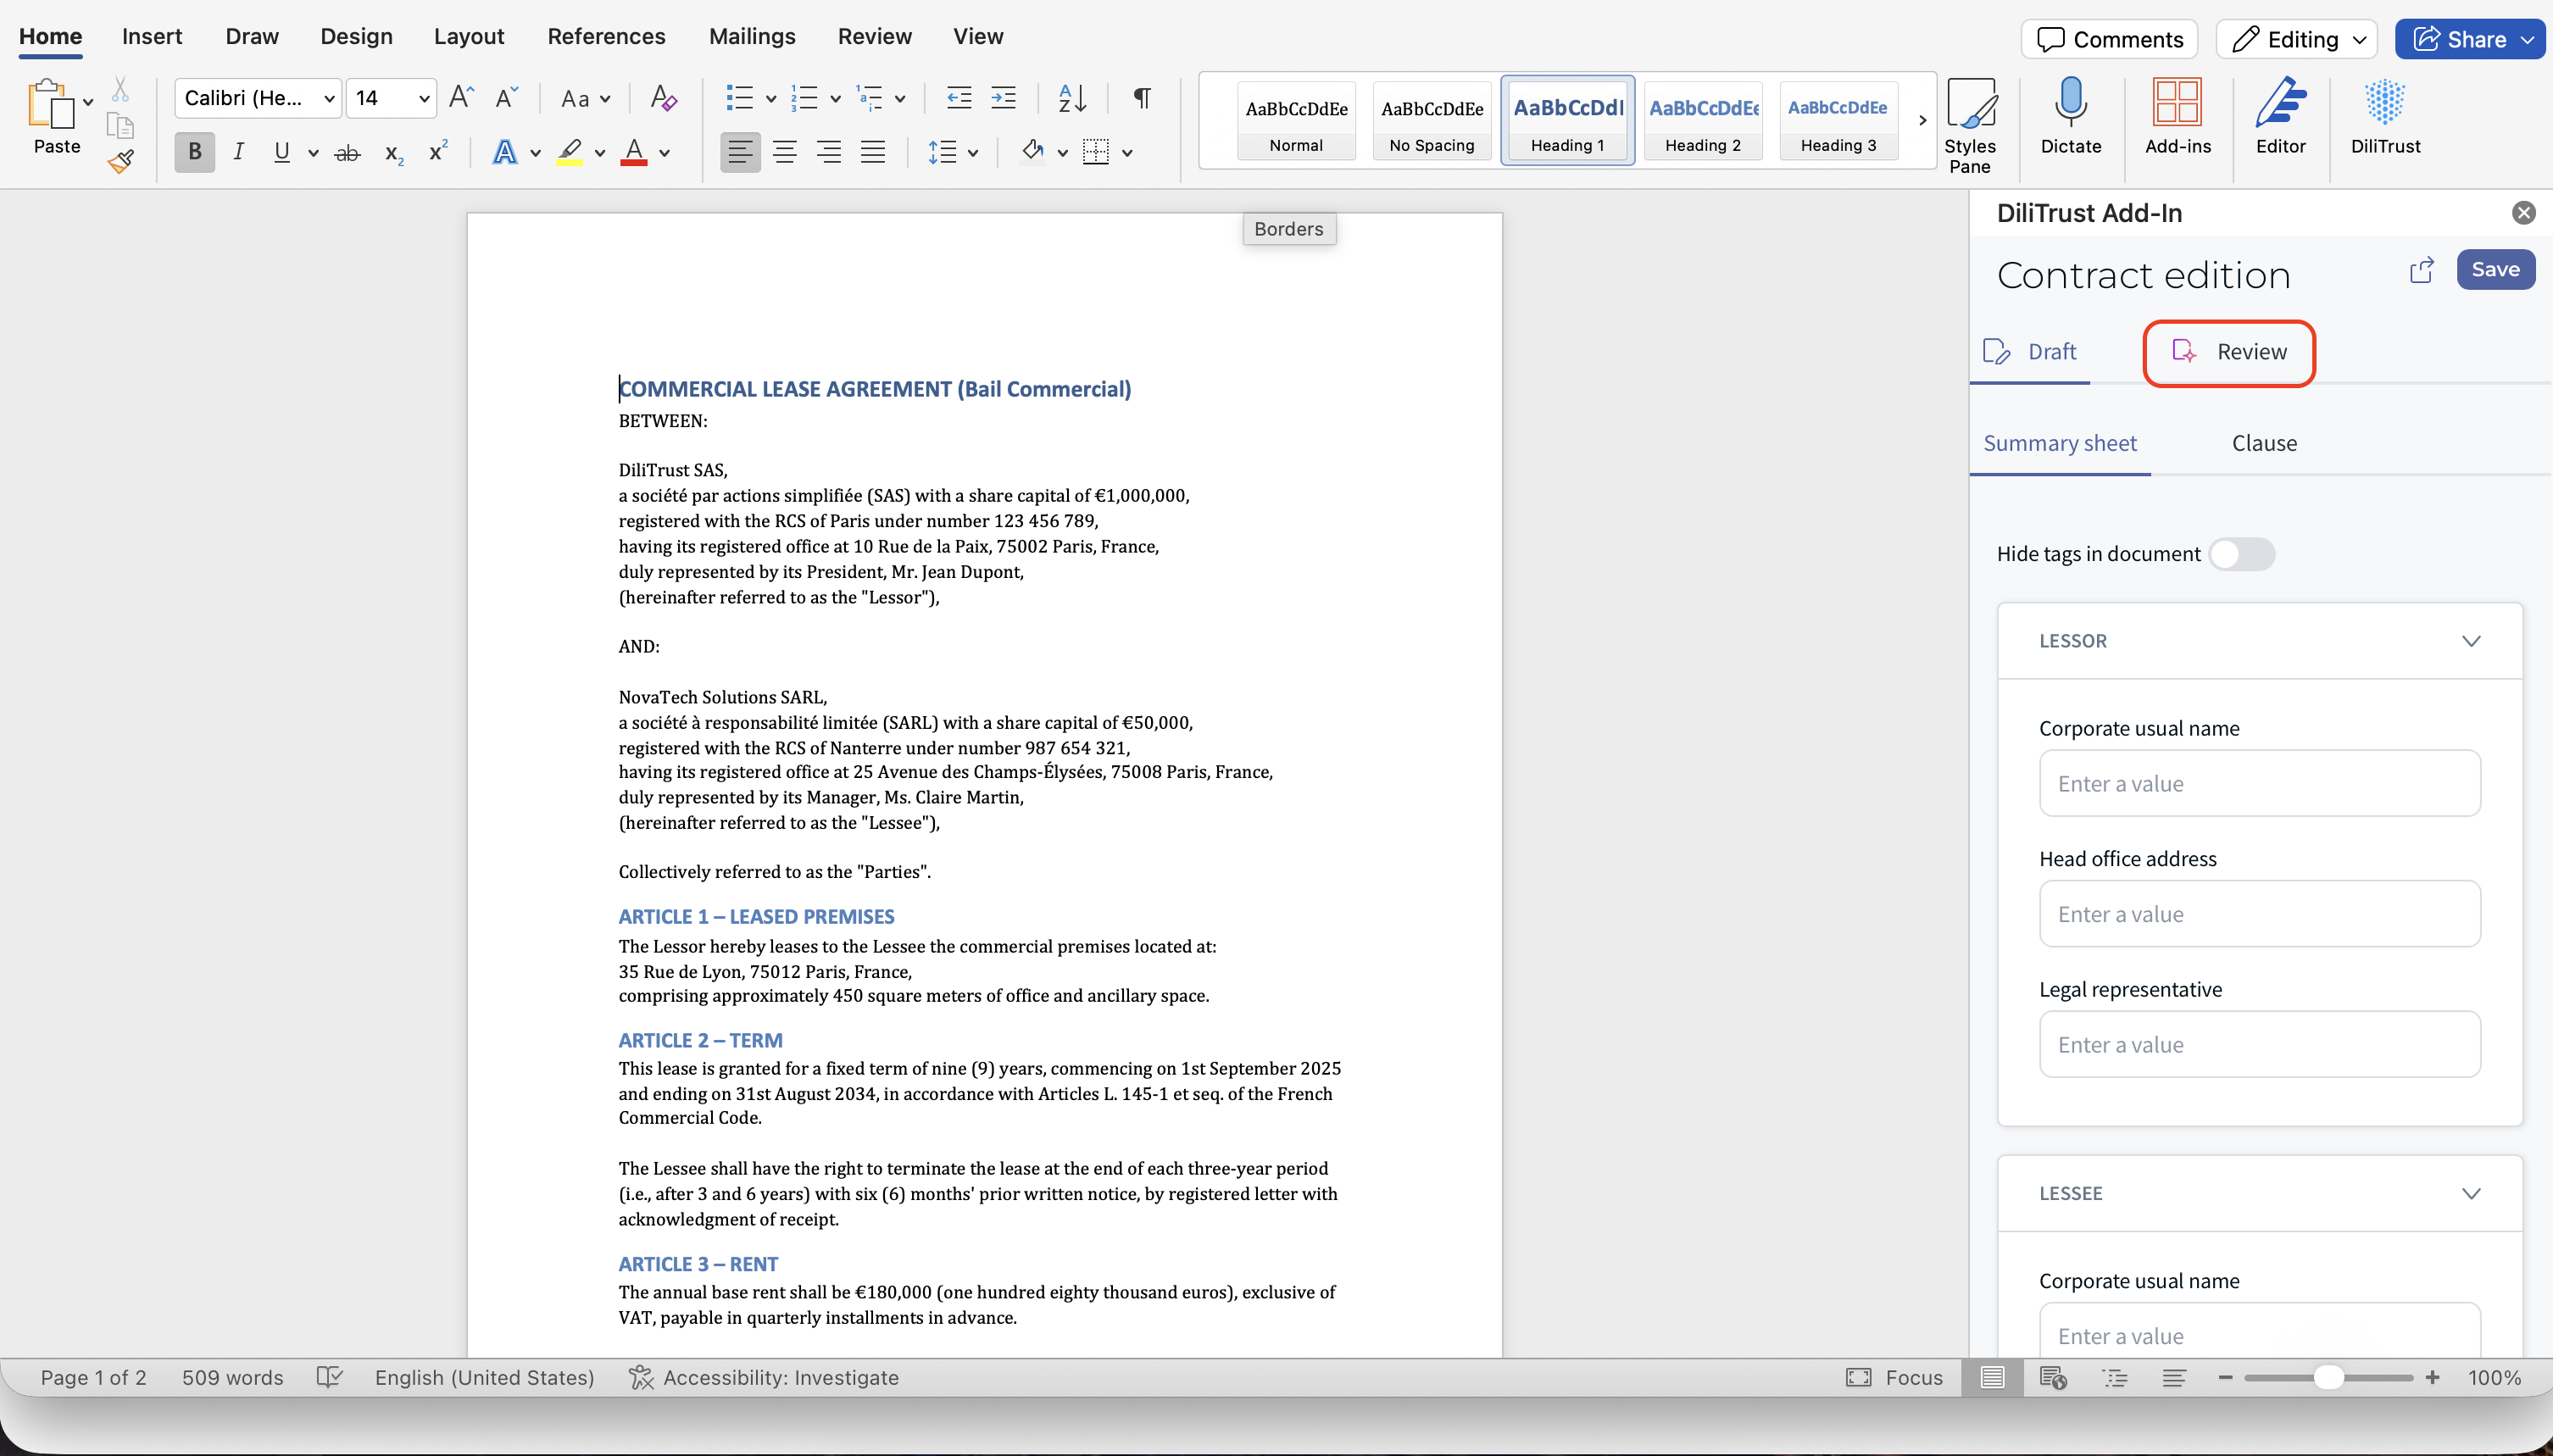Click the Sort A-Z icon
Image resolution: width=2553 pixels, height=1456 pixels.
[x=1072, y=98]
